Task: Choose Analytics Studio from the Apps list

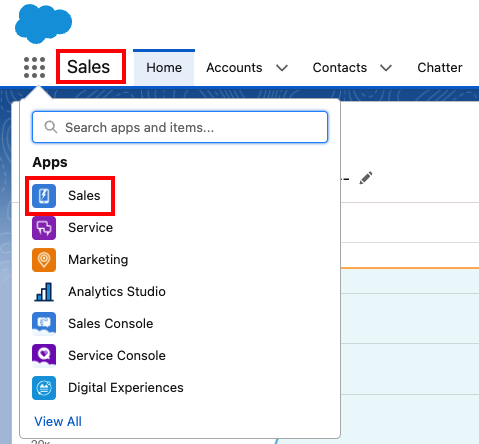Action: click(x=117, y=292)
